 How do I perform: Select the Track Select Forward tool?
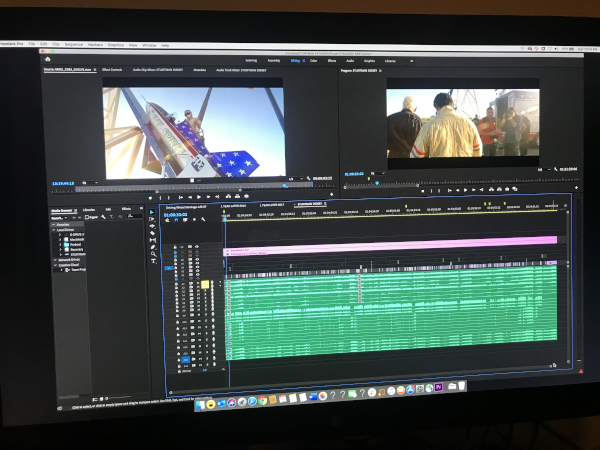pyautogui.click(x=152, y=221)
